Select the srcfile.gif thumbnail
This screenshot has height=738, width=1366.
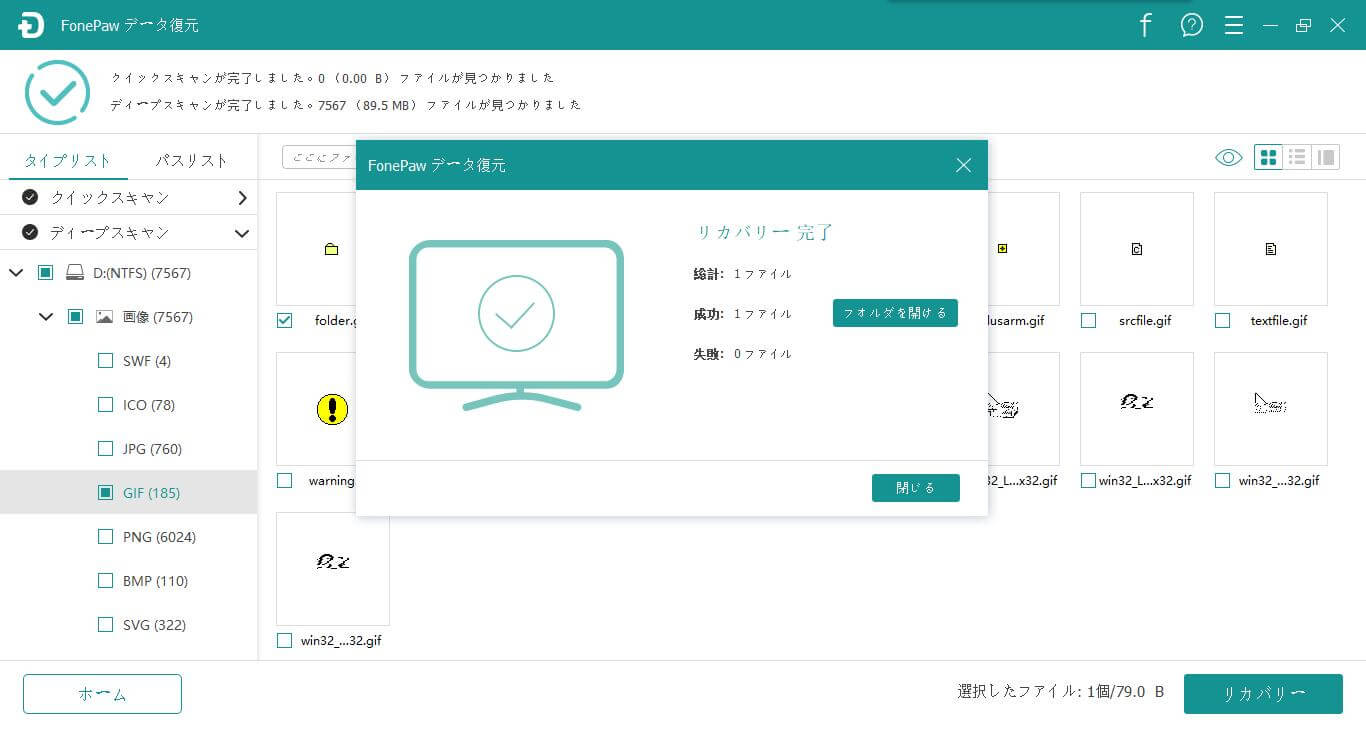click(x=1137, y=249)
